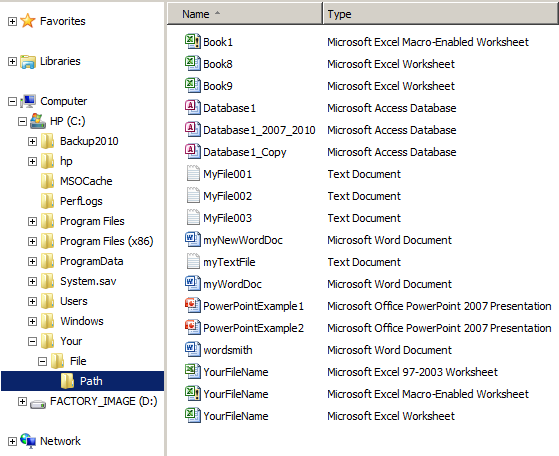Click the Favorites star icon
Image resolution: width=559 pixels, height=456 pixels.
click(x=28, y=21)
